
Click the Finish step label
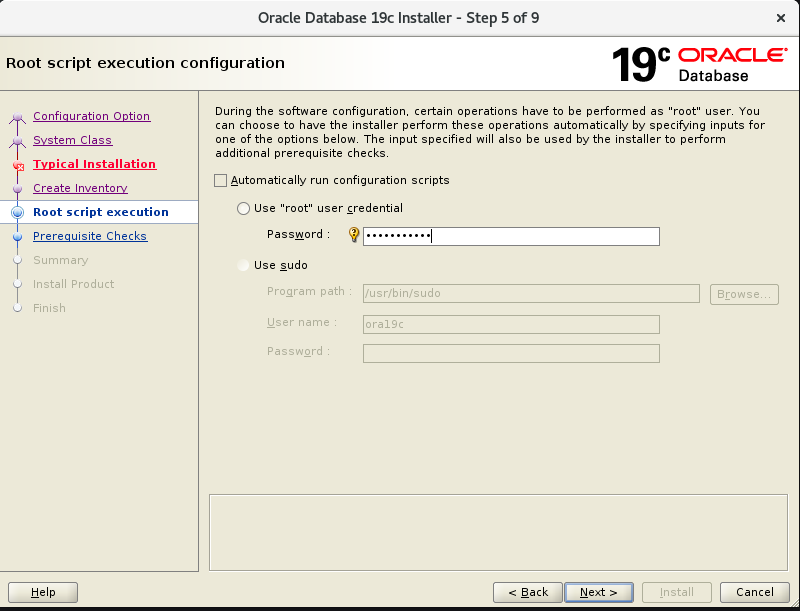coord(49,308)
